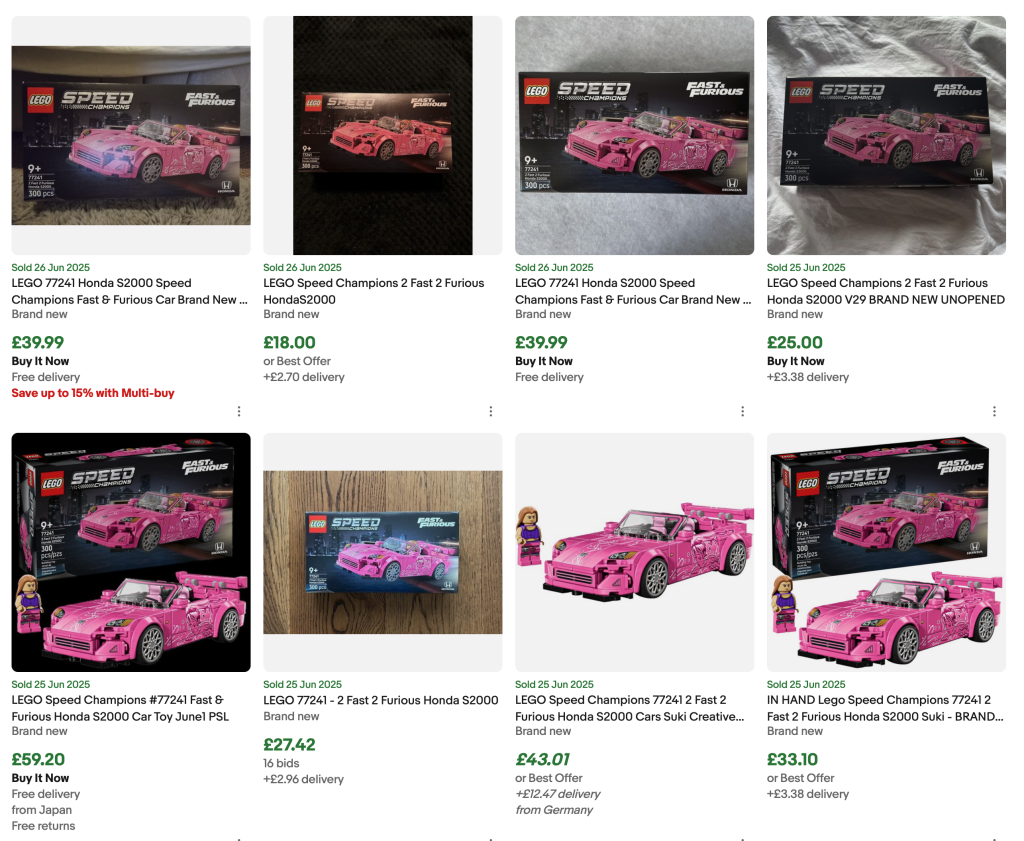Open the HondaS2000 listing title priced £18.00
This screenshot has width=1024, height=841.
click(373, 291)
